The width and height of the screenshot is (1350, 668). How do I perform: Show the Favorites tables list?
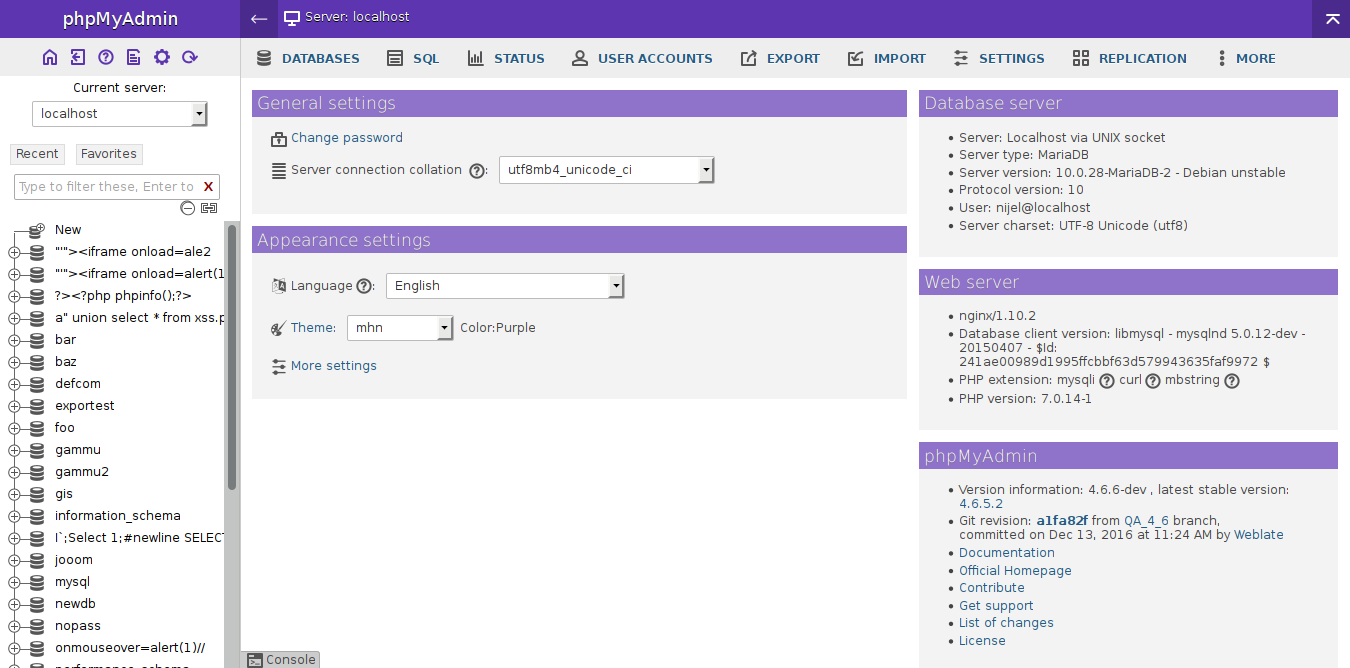[108, 154]
